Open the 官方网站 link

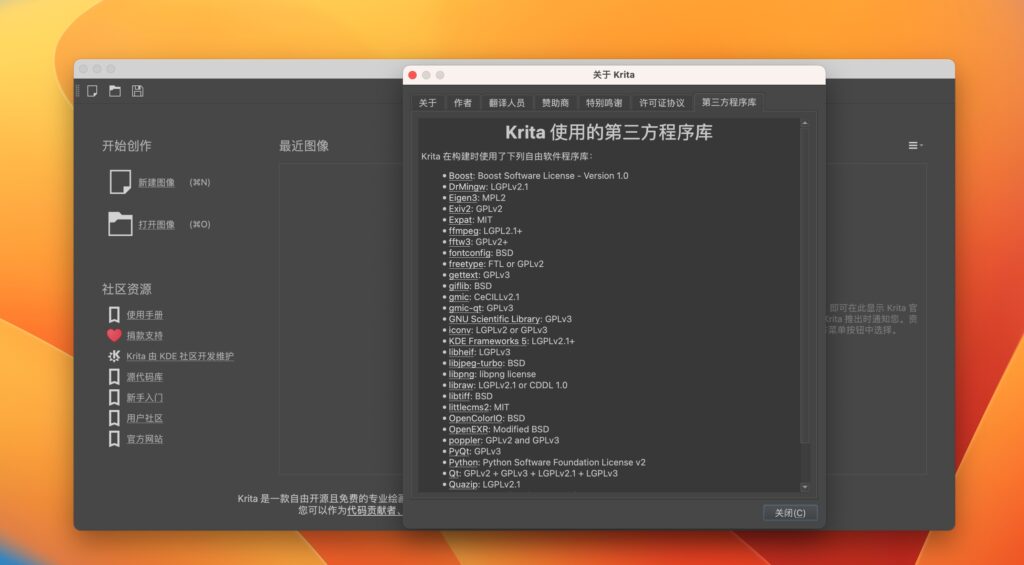(144, 439)
